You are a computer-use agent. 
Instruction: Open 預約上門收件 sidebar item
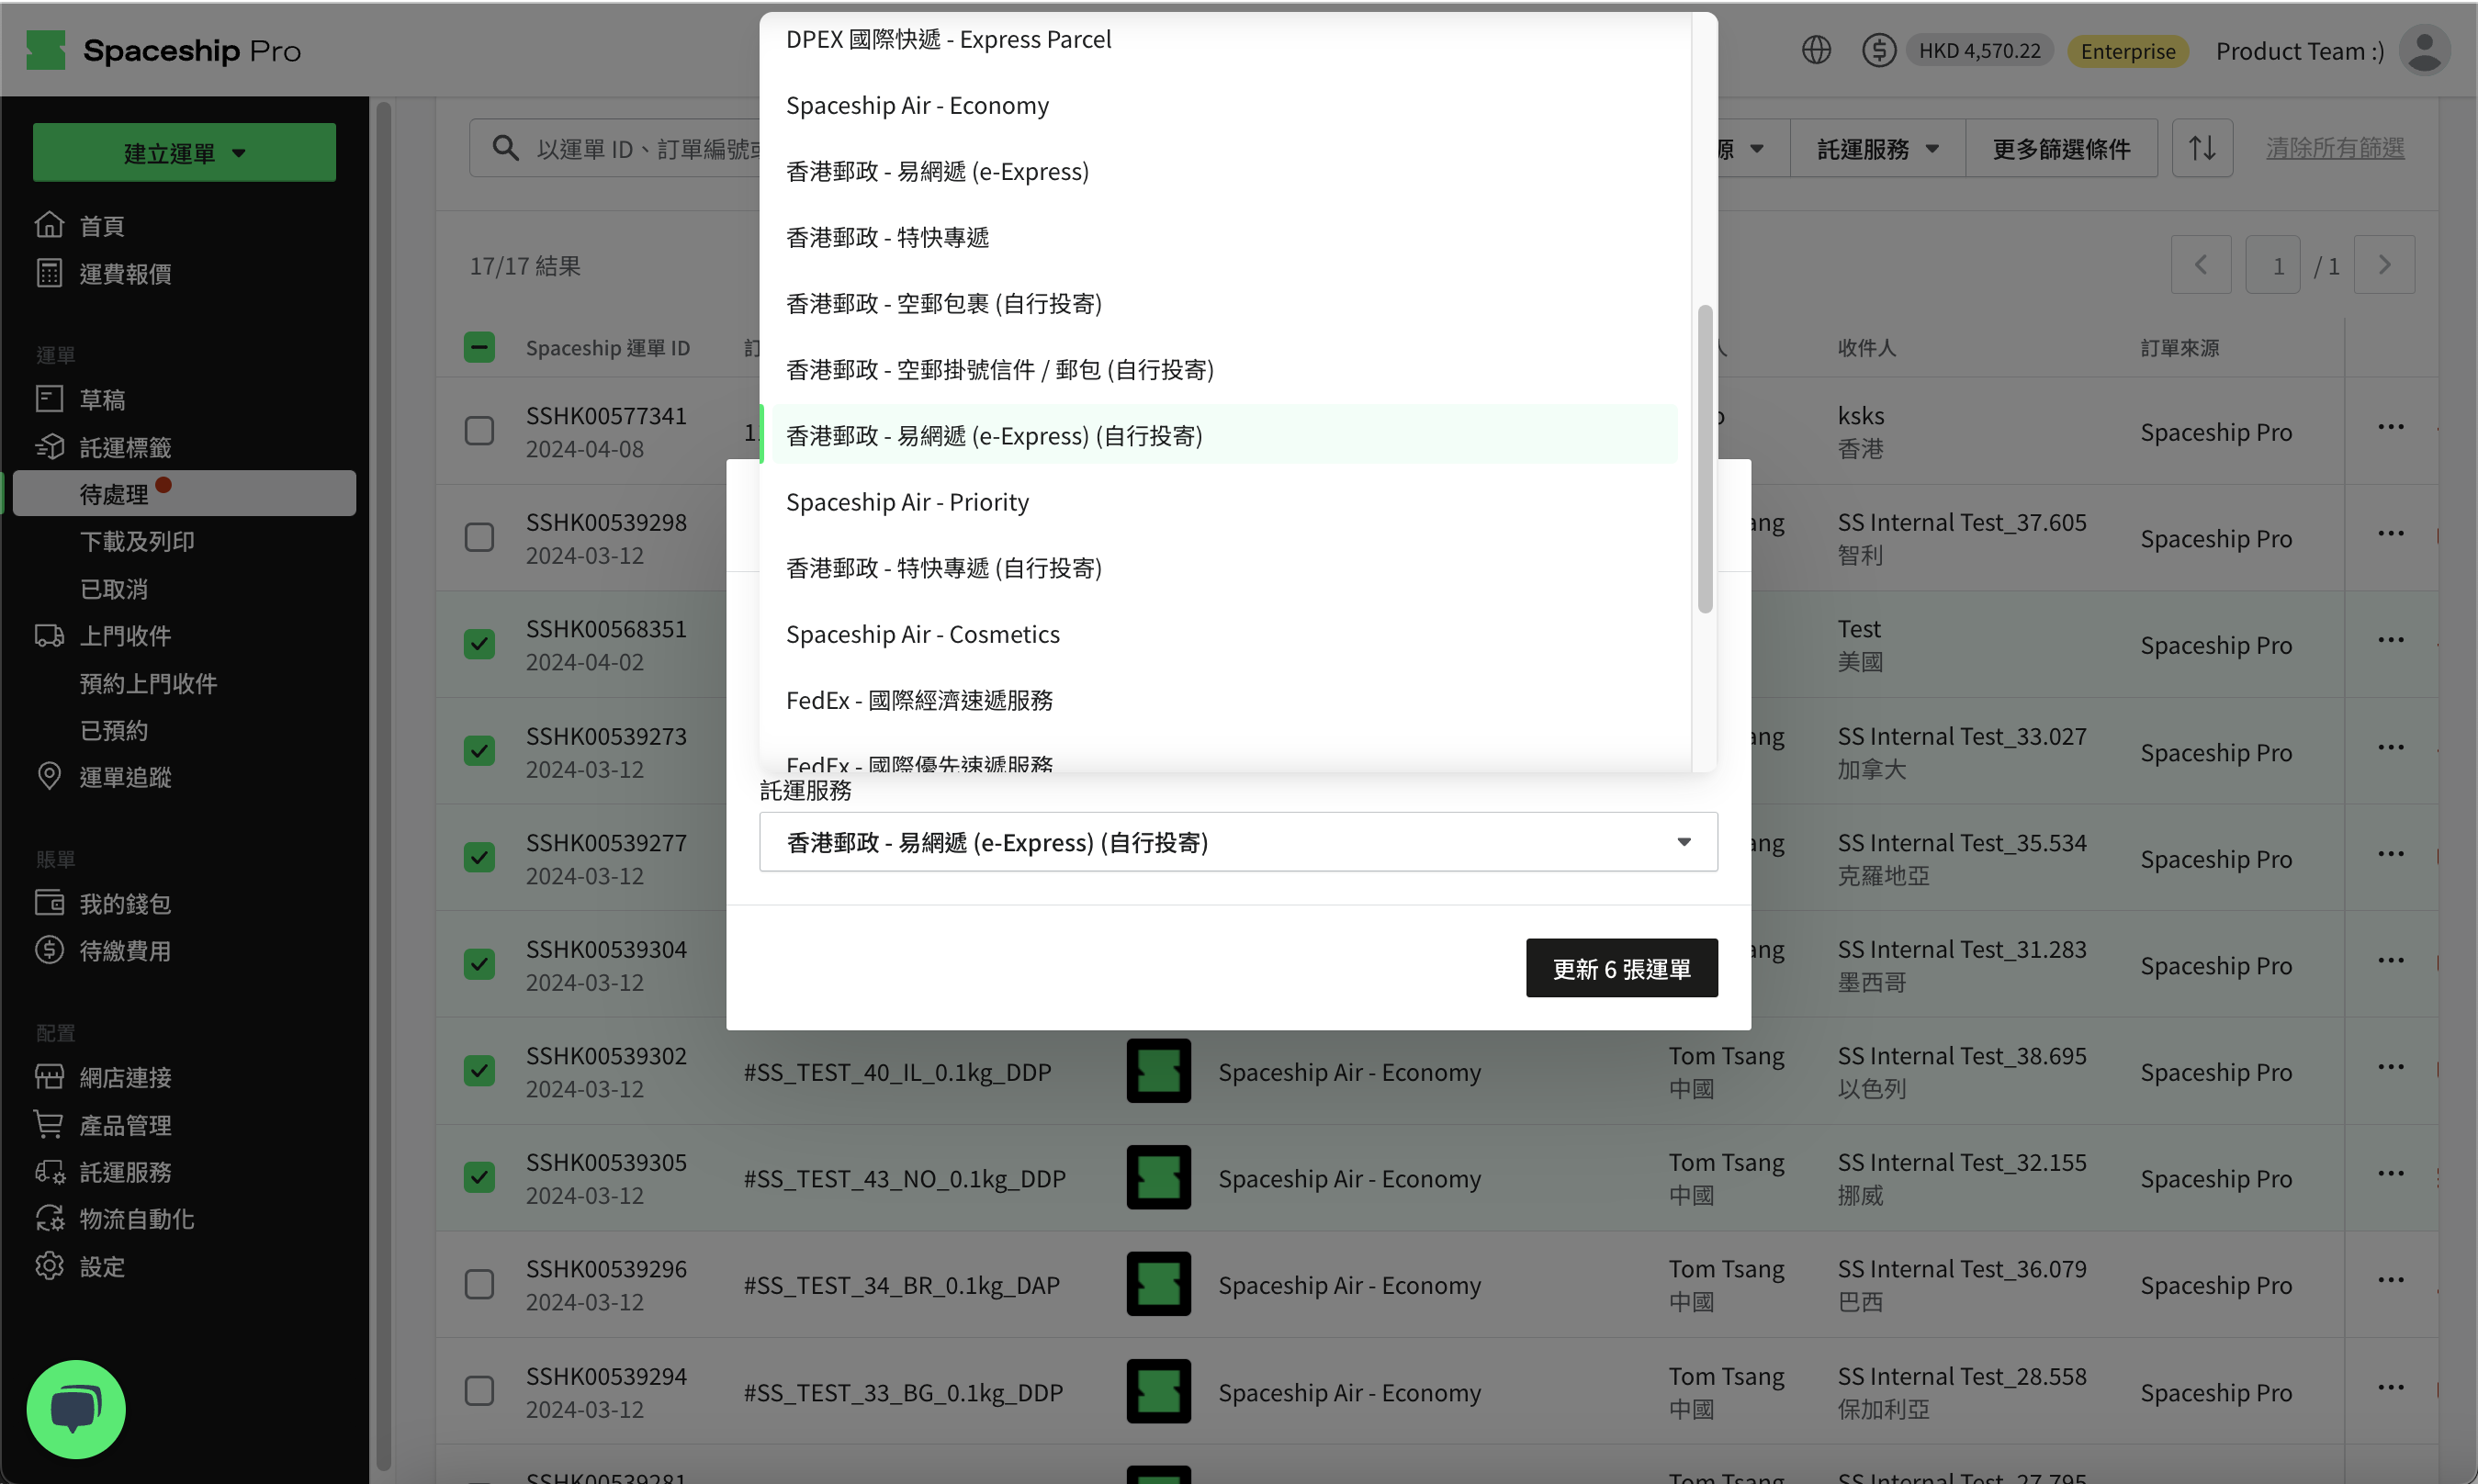[148, 682]
